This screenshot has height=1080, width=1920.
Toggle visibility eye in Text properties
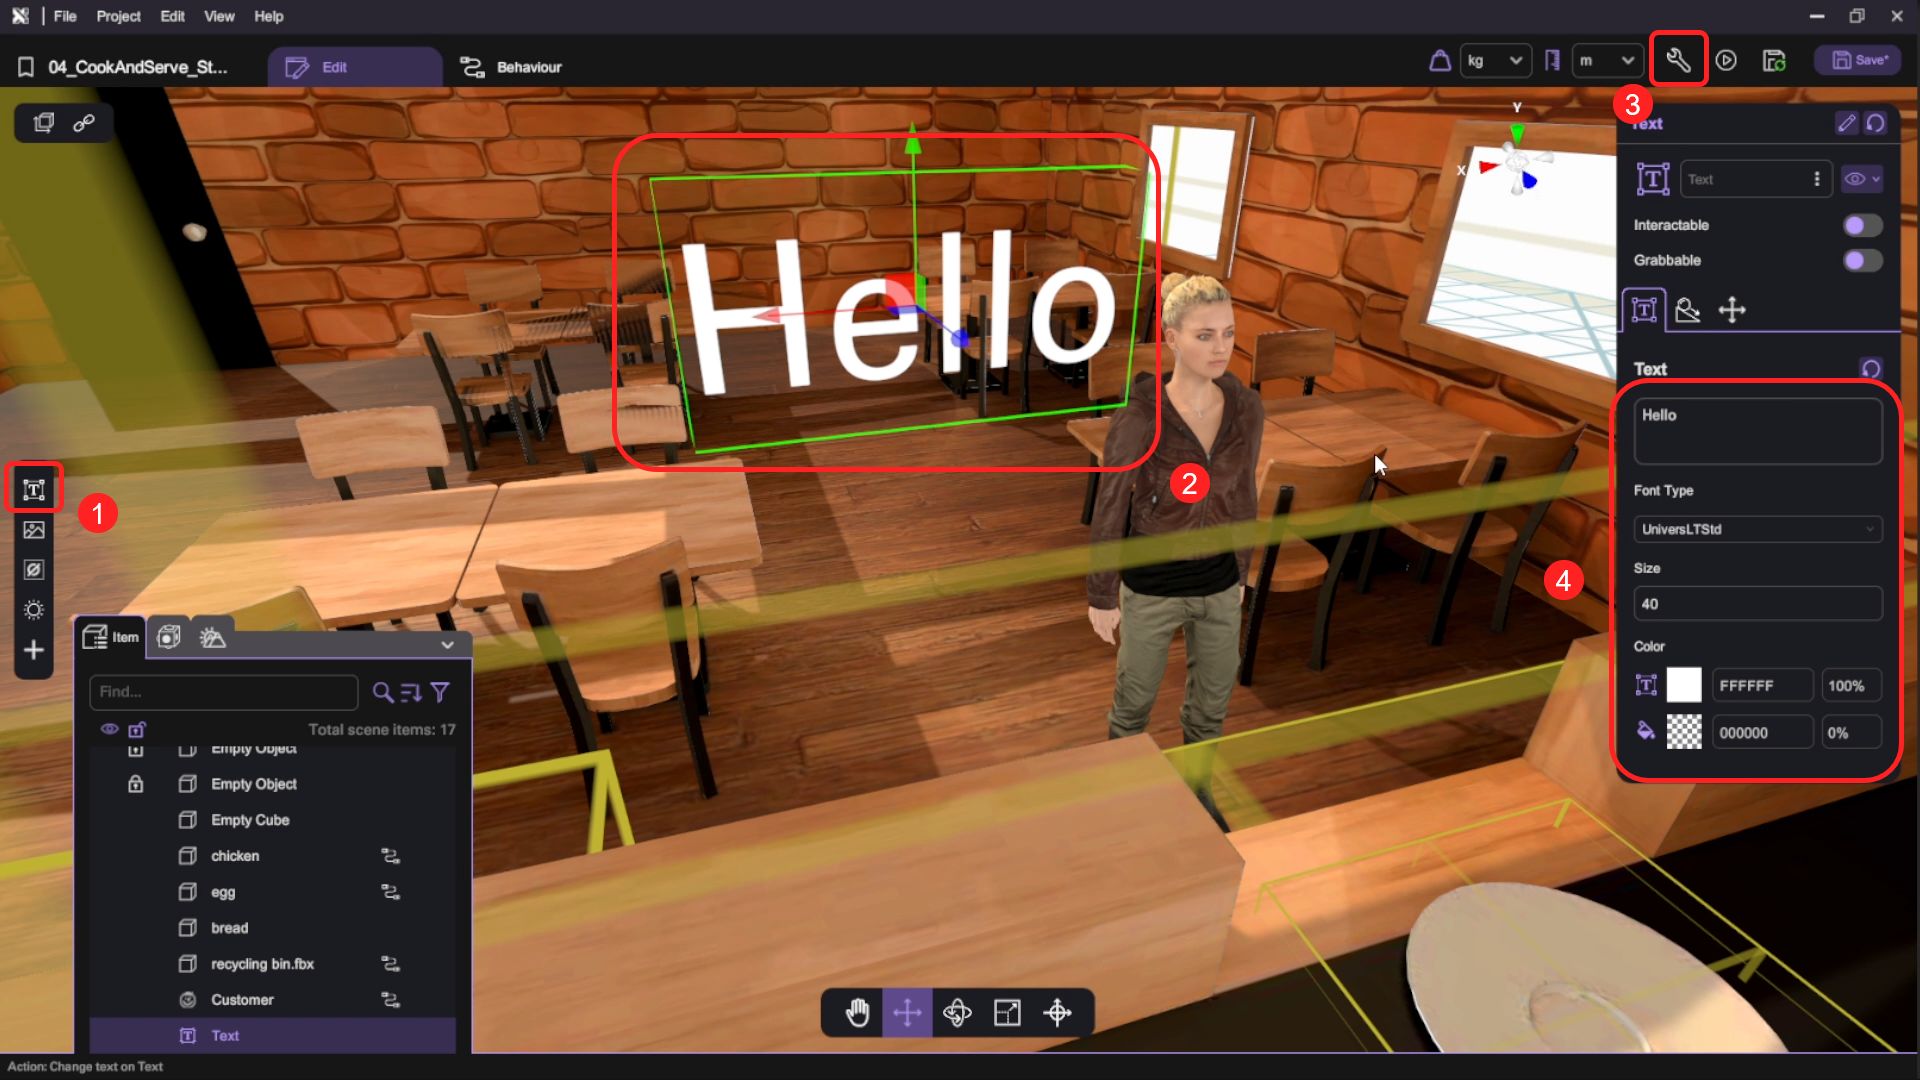(1855, 179)
